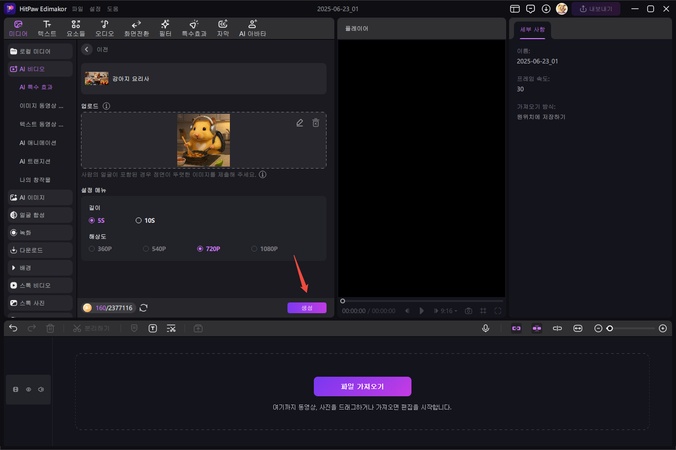Select the 텍스트 동영상 sub-item

(x=41, y=124)
